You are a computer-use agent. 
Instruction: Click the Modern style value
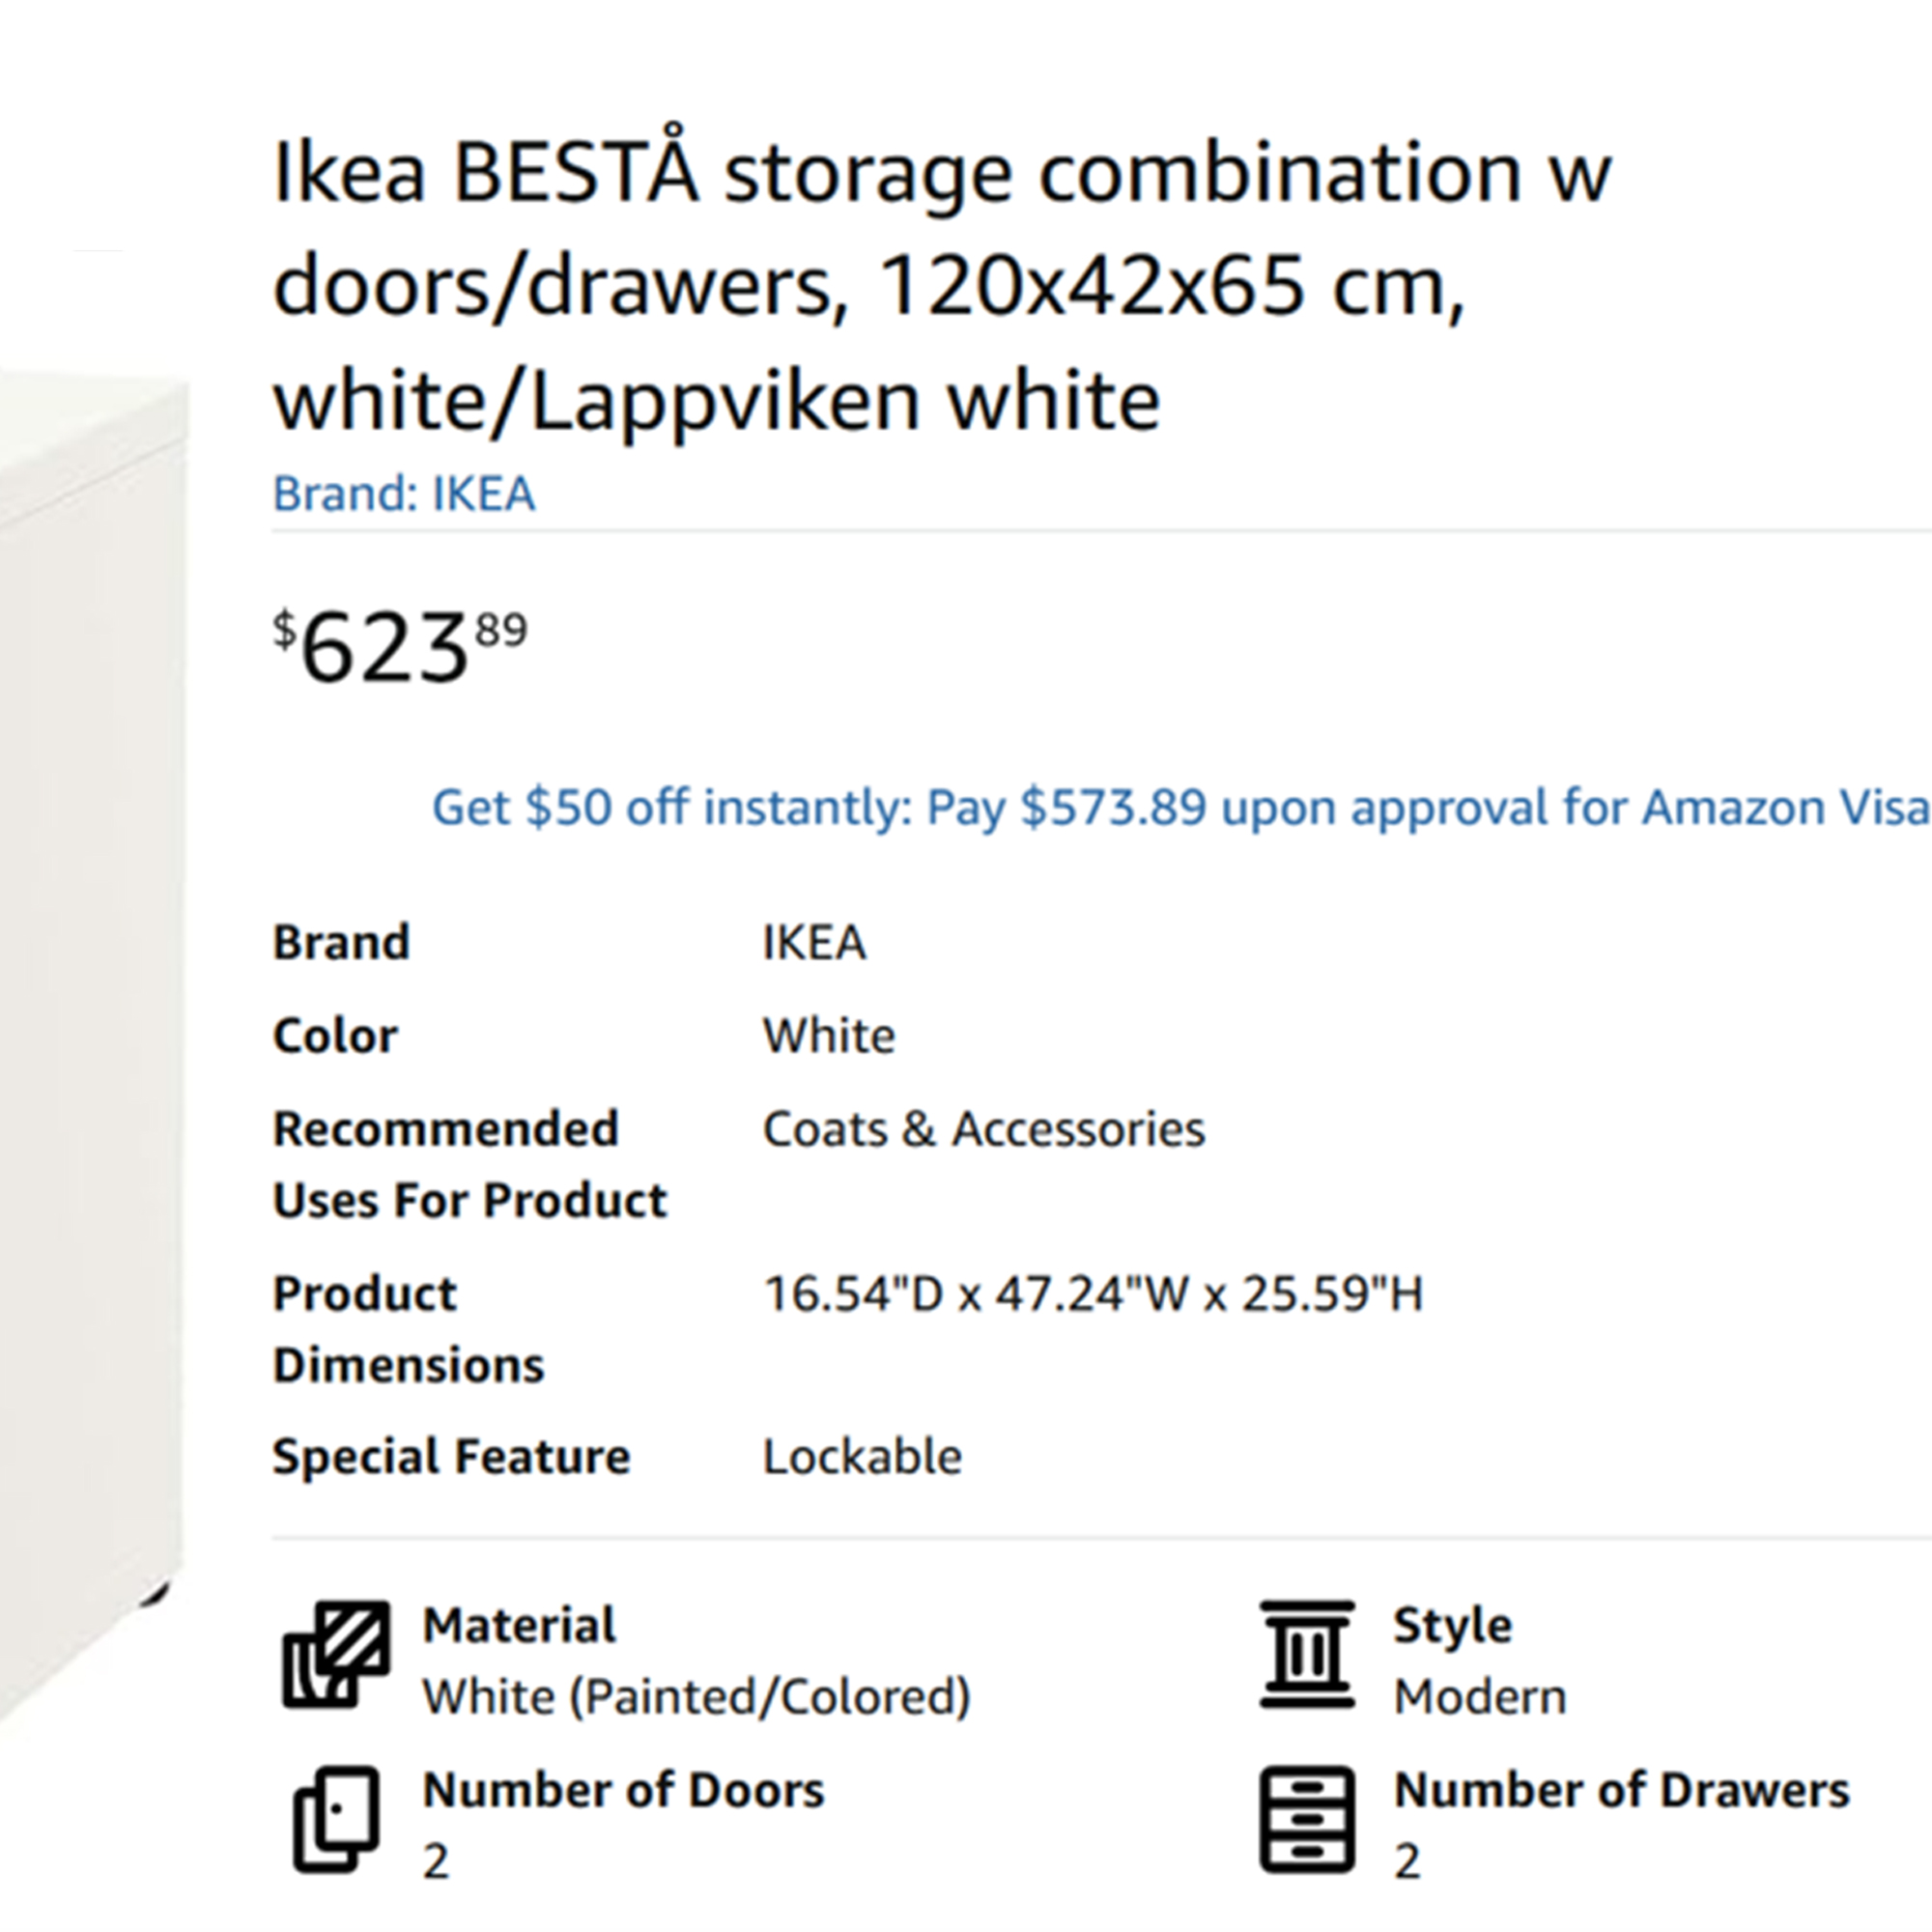(1480, 1697)
